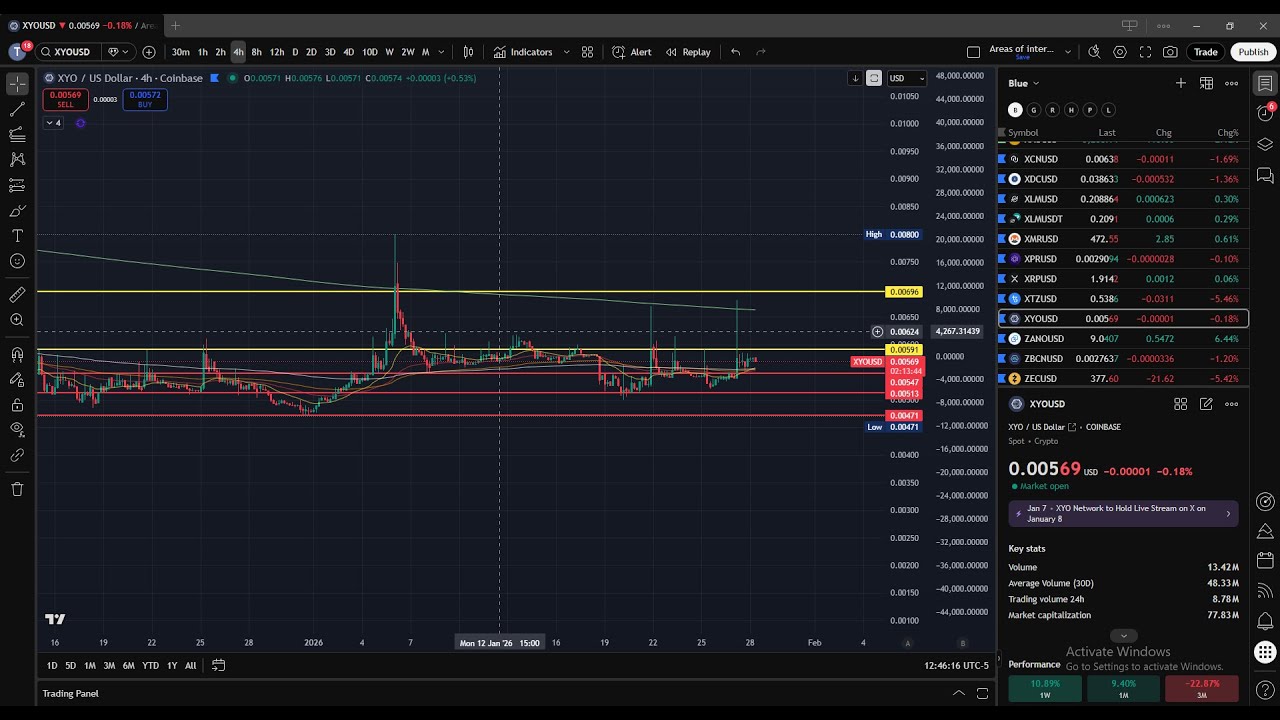Expand the key stats chevron
This screenshot has height=720, width=1280.
pyautogui.click(x=1123, y=635)
